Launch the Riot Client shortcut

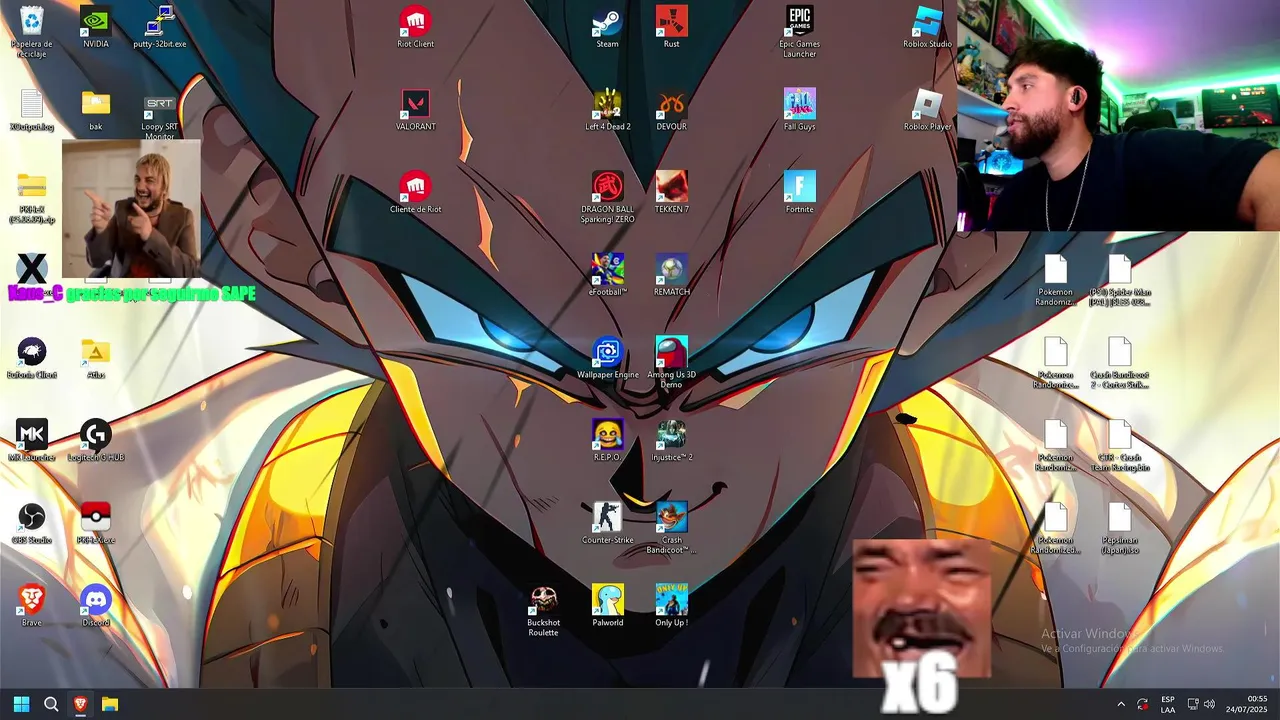click(416, 28)
